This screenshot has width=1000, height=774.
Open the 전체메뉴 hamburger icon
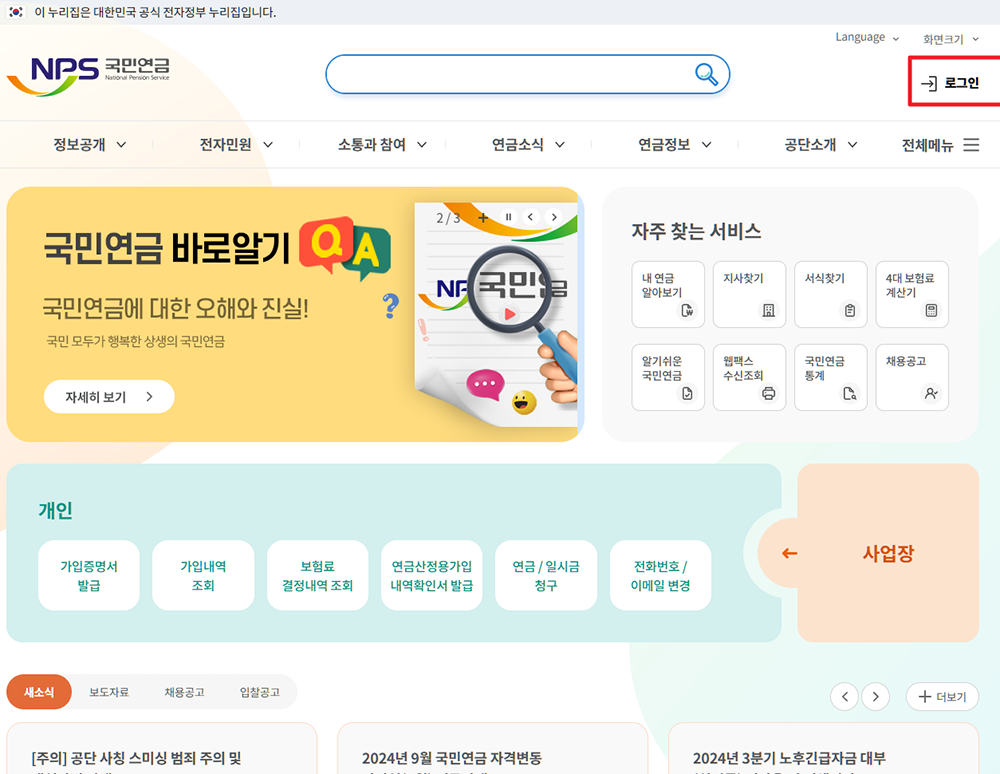click(970, 143)
